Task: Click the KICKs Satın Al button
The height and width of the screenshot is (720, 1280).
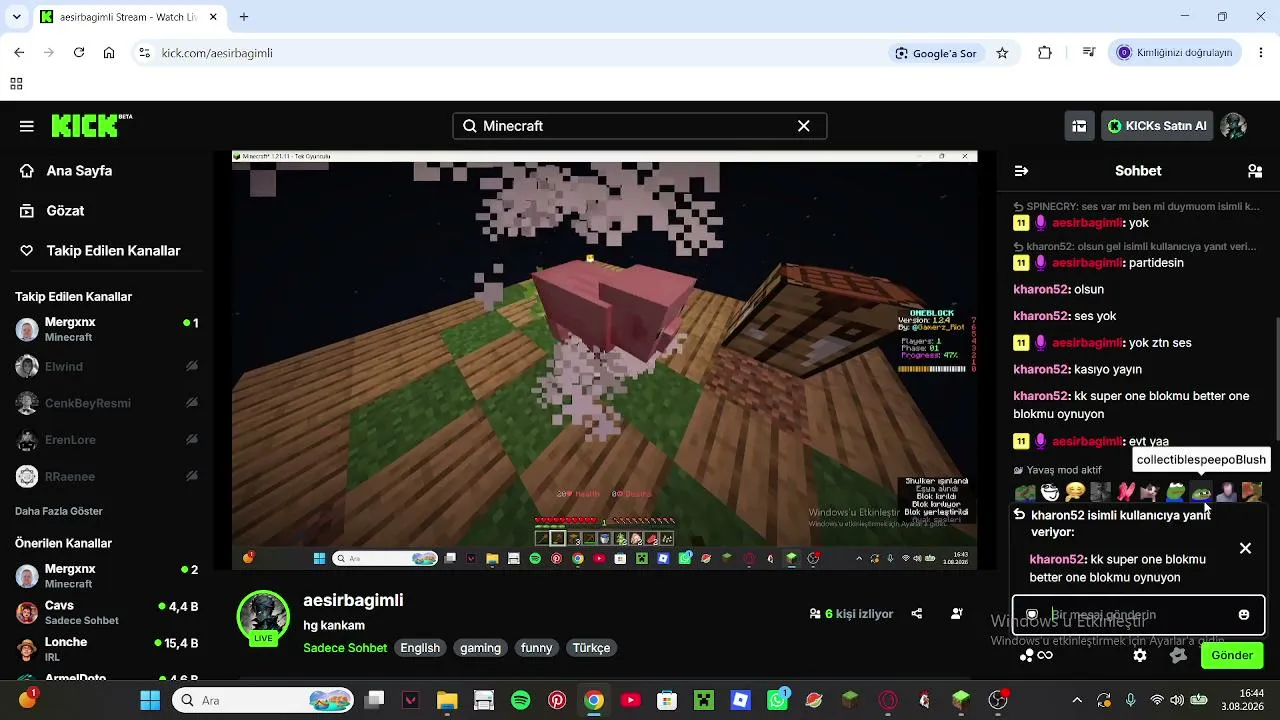Action: (1156, 126)
